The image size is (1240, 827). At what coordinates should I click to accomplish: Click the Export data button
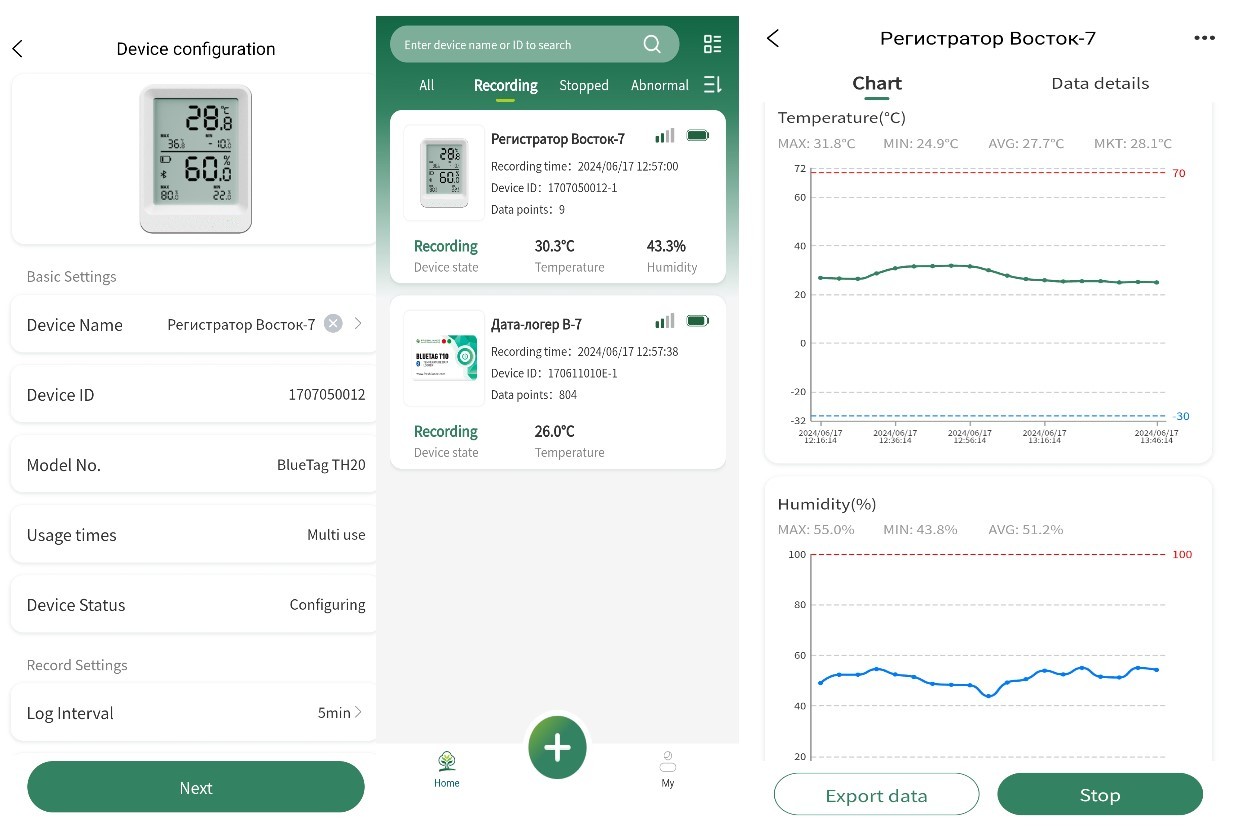[x=876, y=795]
